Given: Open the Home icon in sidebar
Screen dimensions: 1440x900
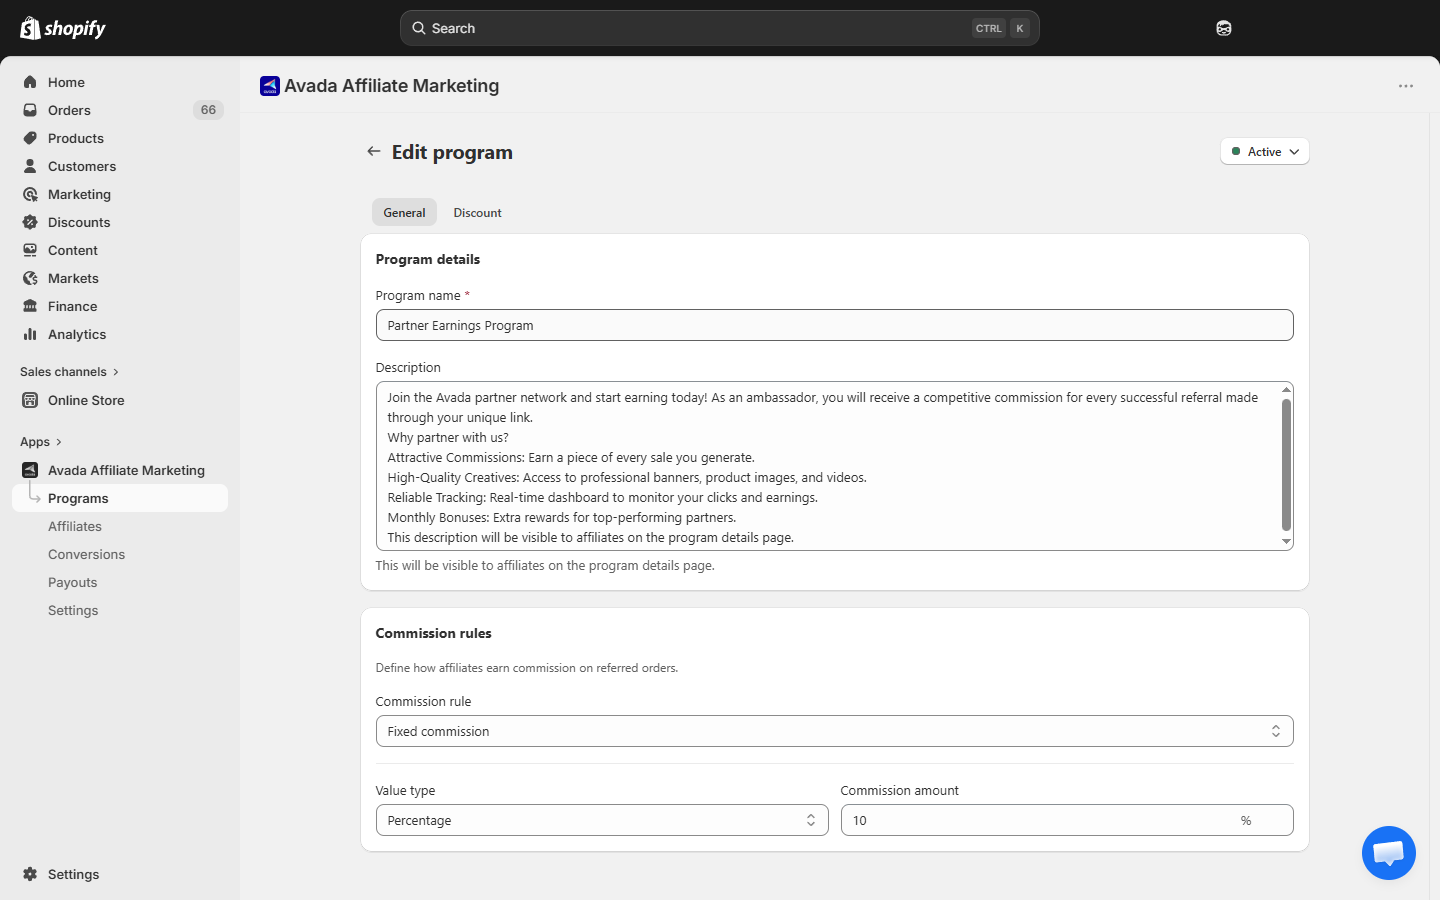Looking at the screenshot, I should [30, 82].
